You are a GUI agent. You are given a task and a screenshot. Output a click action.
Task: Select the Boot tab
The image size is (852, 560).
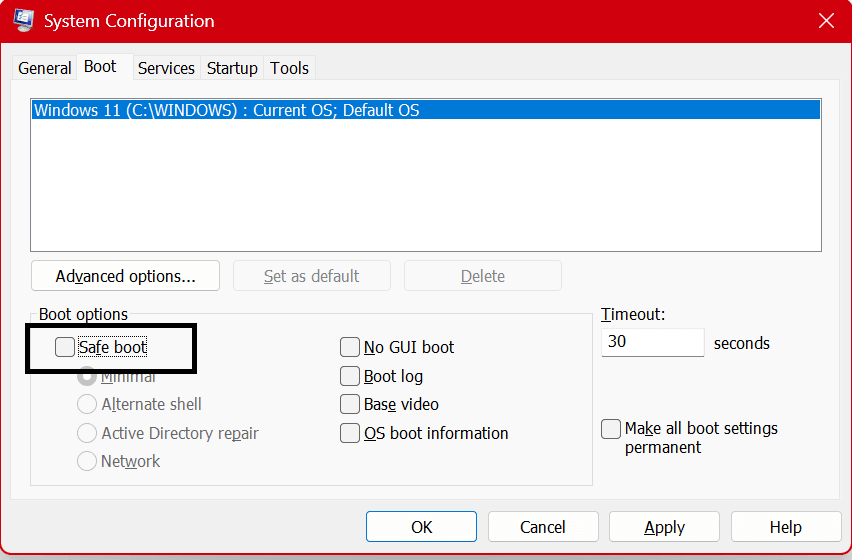click(x=105, y=67)
